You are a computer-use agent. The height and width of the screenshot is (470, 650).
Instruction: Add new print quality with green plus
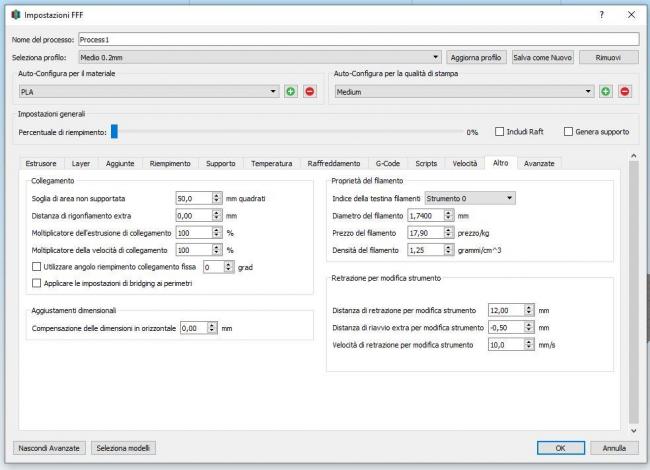coord(606,92)
